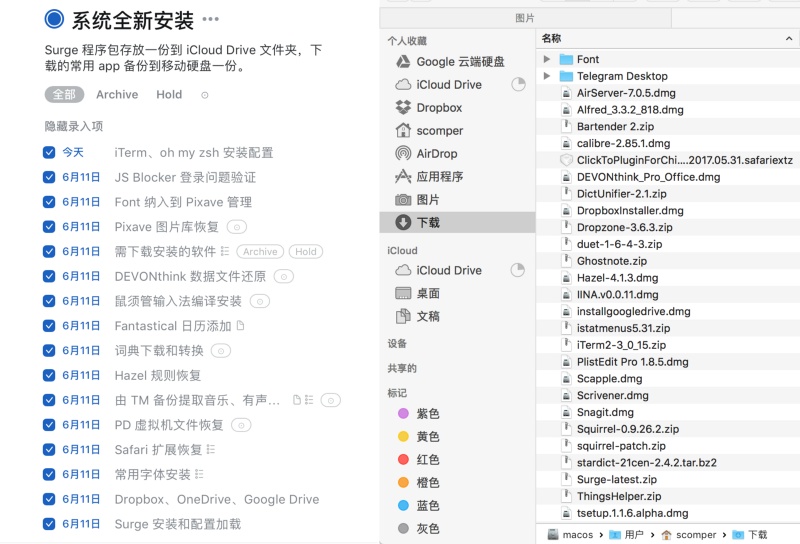The height and width of the screenshot is (544, 800).
Task: Uncheck the iTerm、oh my zsh 安装配置 task
Action: coord(49,153)
